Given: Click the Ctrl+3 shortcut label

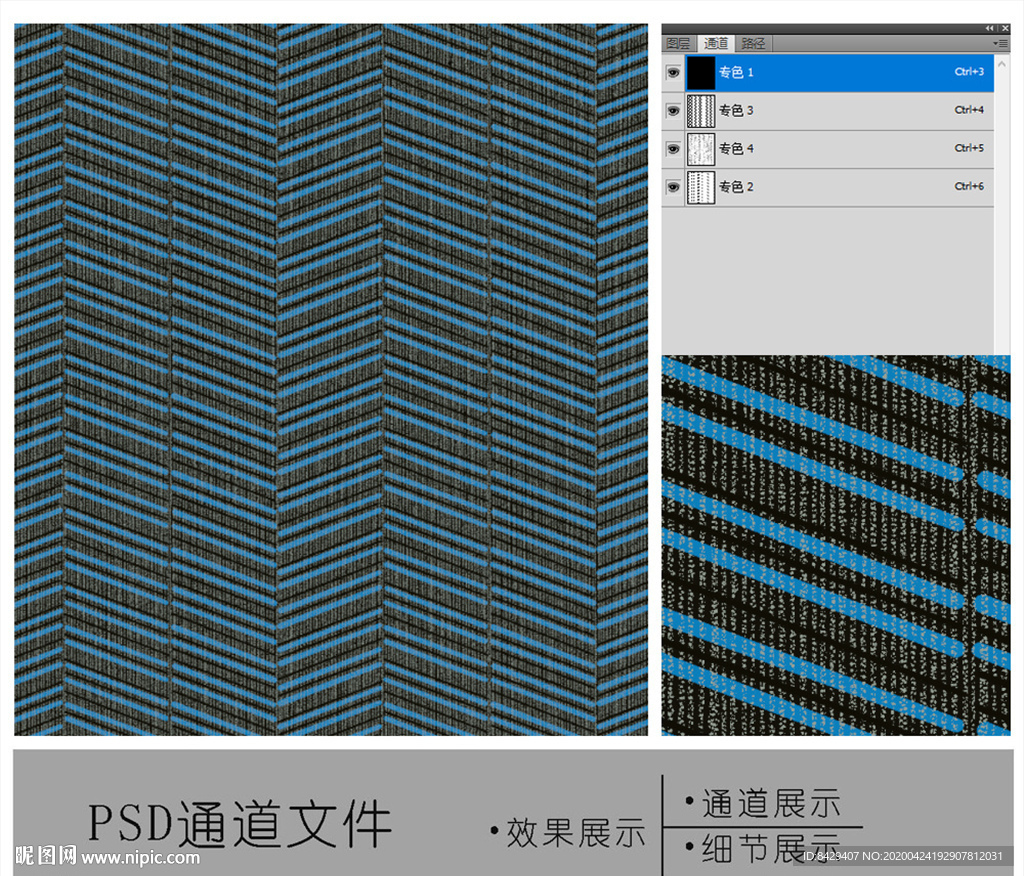Looking at the screenshot, I should tap(969, 72).
